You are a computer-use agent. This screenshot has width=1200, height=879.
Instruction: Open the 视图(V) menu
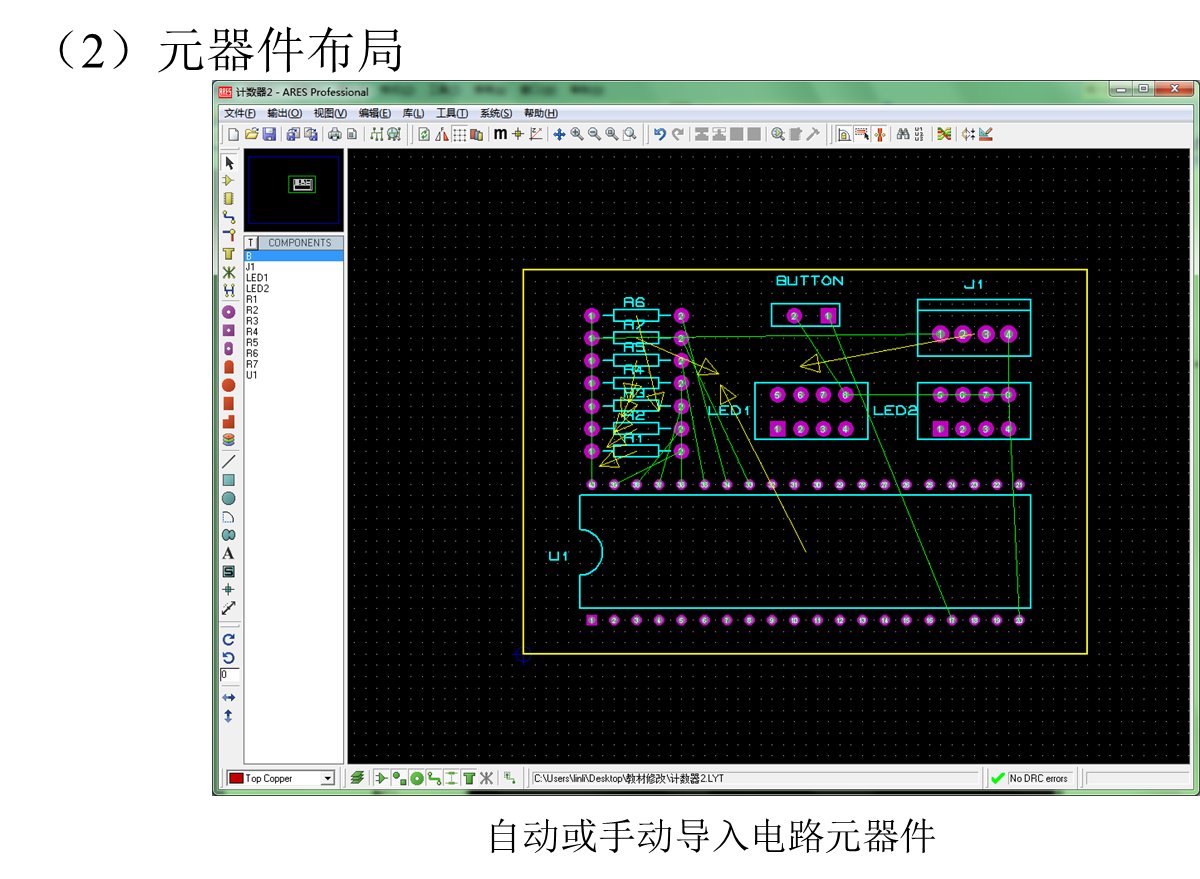tap(330, 113)
